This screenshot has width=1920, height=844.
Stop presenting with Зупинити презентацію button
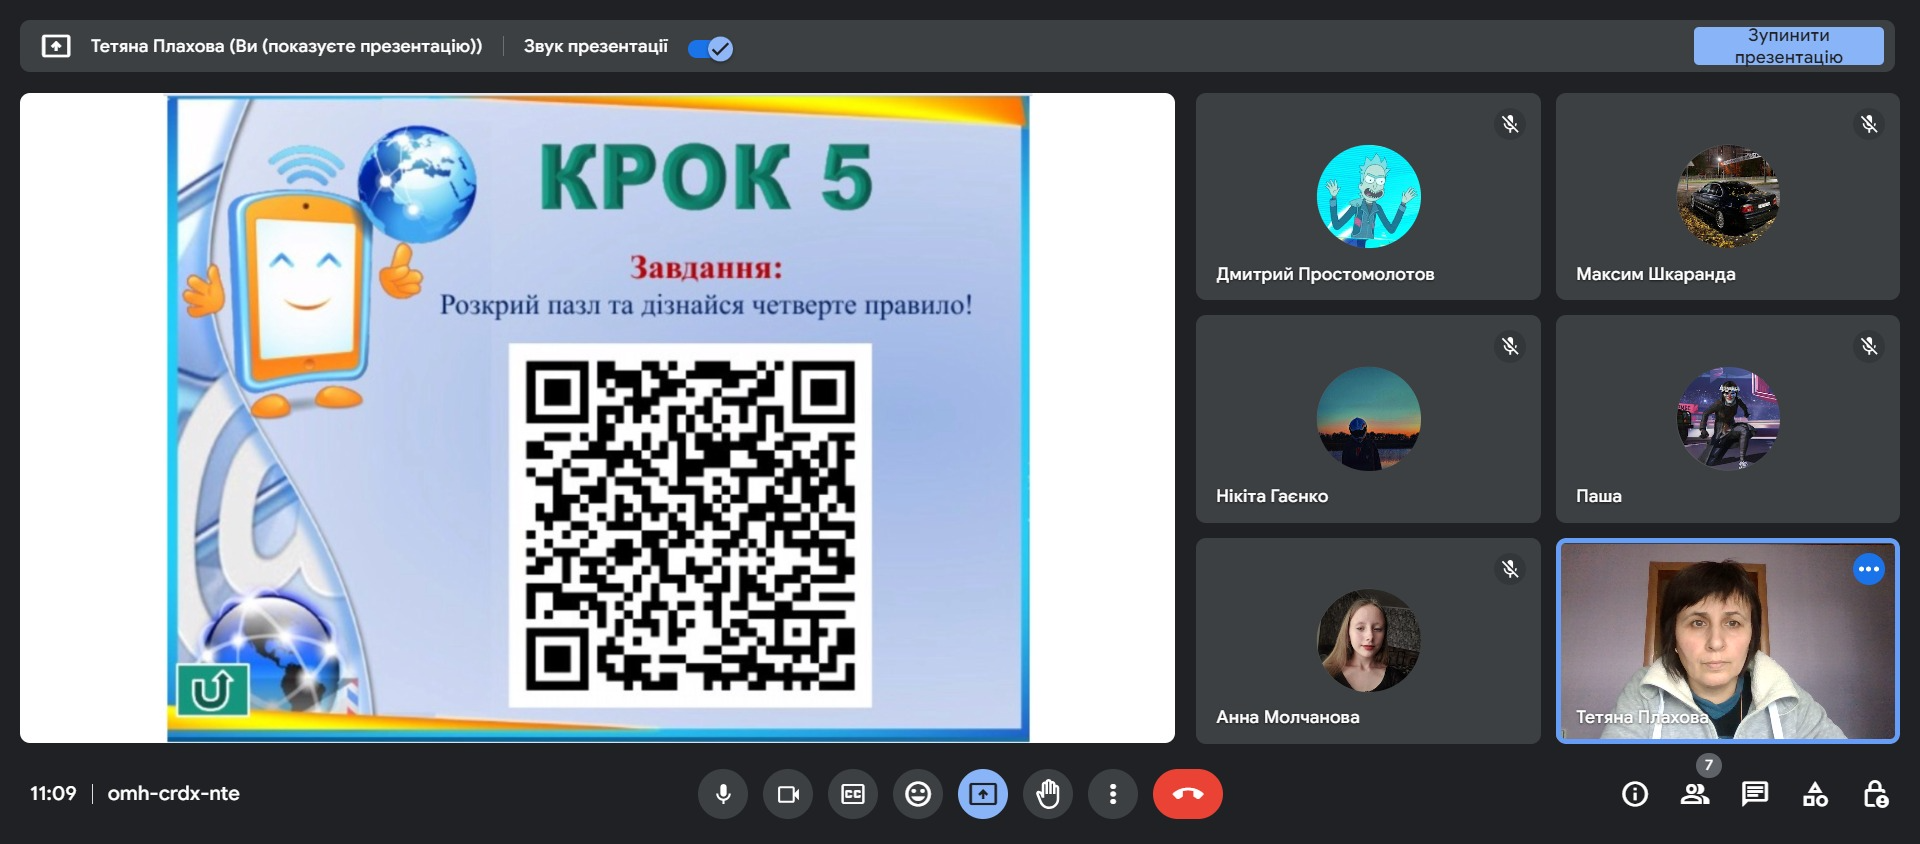point(1788,46)
